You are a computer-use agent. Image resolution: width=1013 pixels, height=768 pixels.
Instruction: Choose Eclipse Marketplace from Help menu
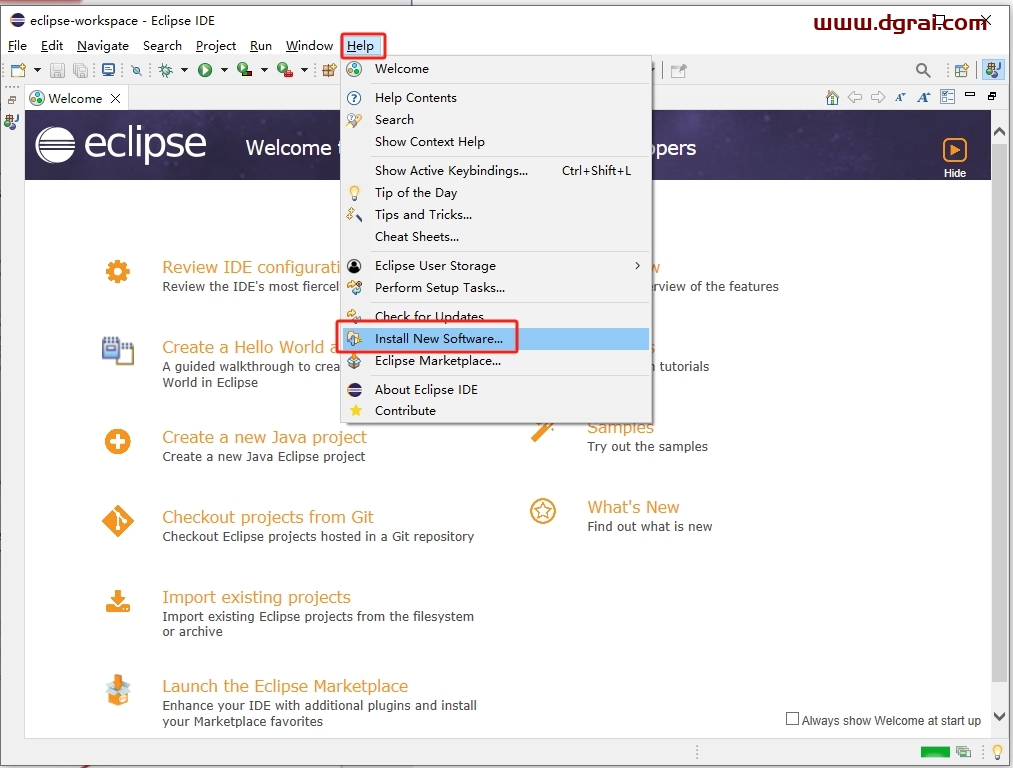437,361
